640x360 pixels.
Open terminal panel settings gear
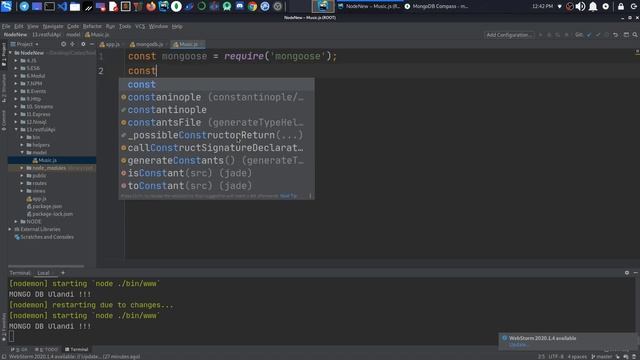627,273
